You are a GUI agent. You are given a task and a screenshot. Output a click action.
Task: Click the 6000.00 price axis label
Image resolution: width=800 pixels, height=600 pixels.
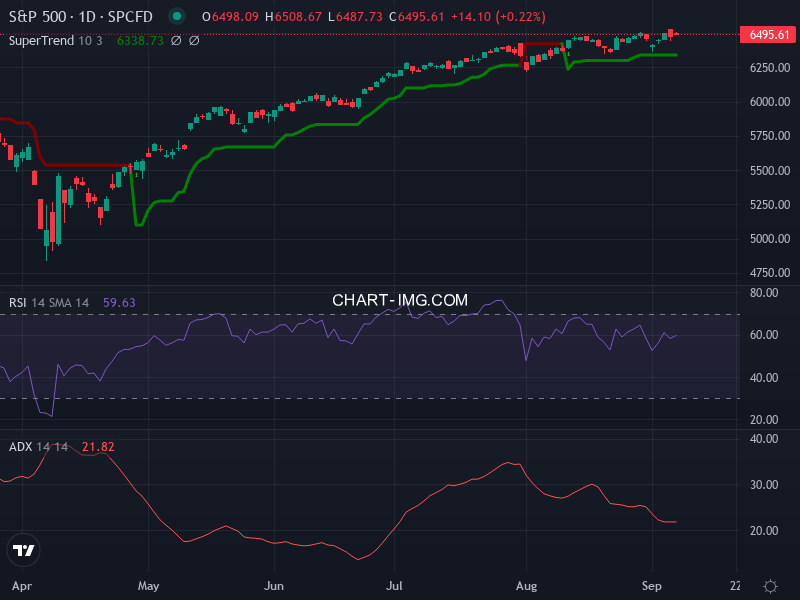770,102
